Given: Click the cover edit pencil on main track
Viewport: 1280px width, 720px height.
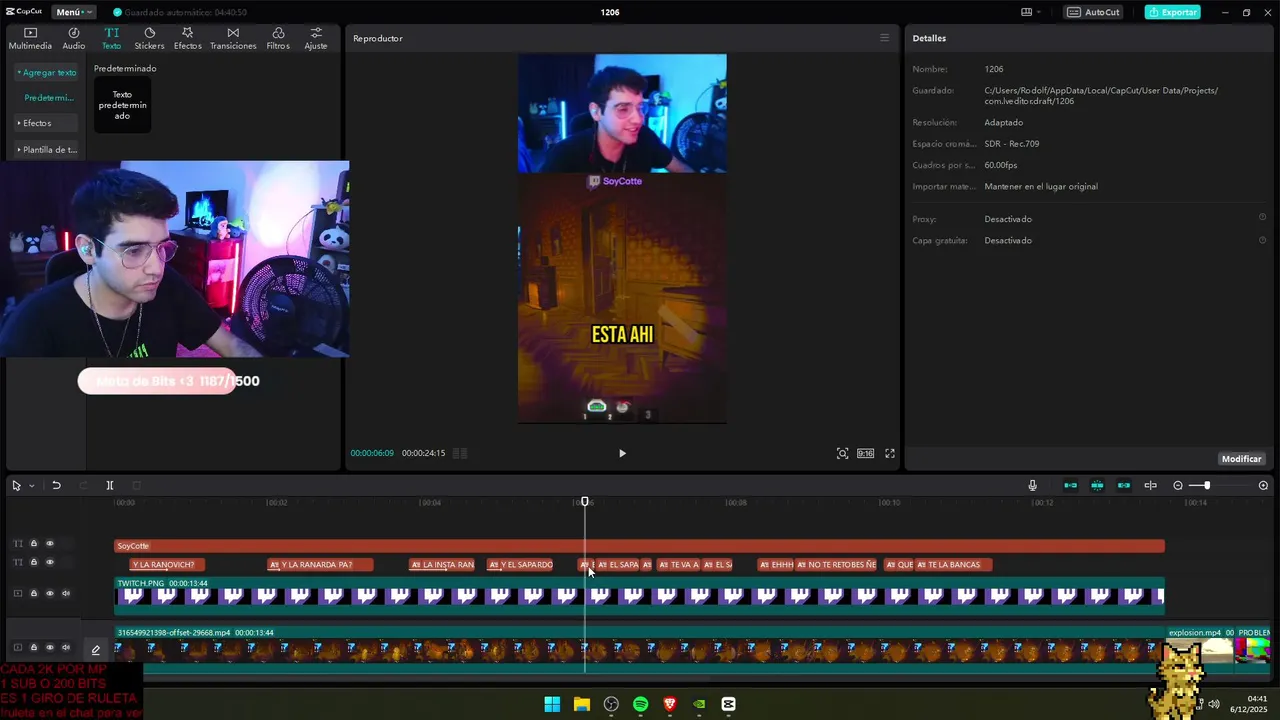Looking at the screenshot, I should pos(96,650).
